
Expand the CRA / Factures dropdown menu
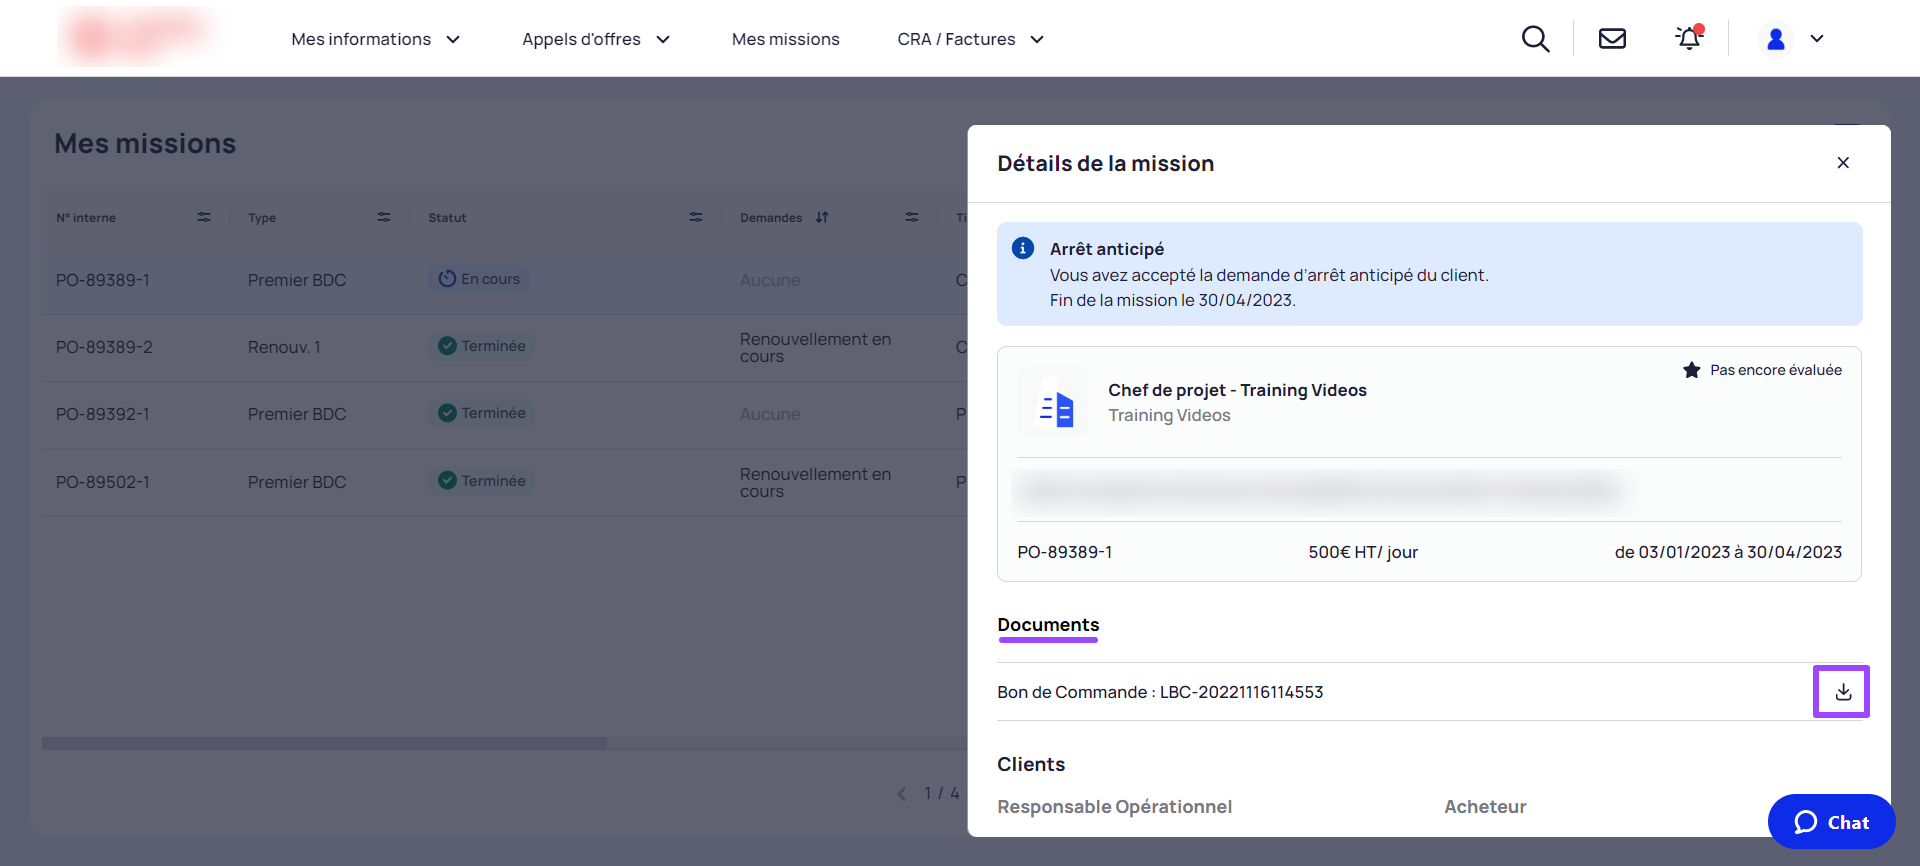[971, 39]
